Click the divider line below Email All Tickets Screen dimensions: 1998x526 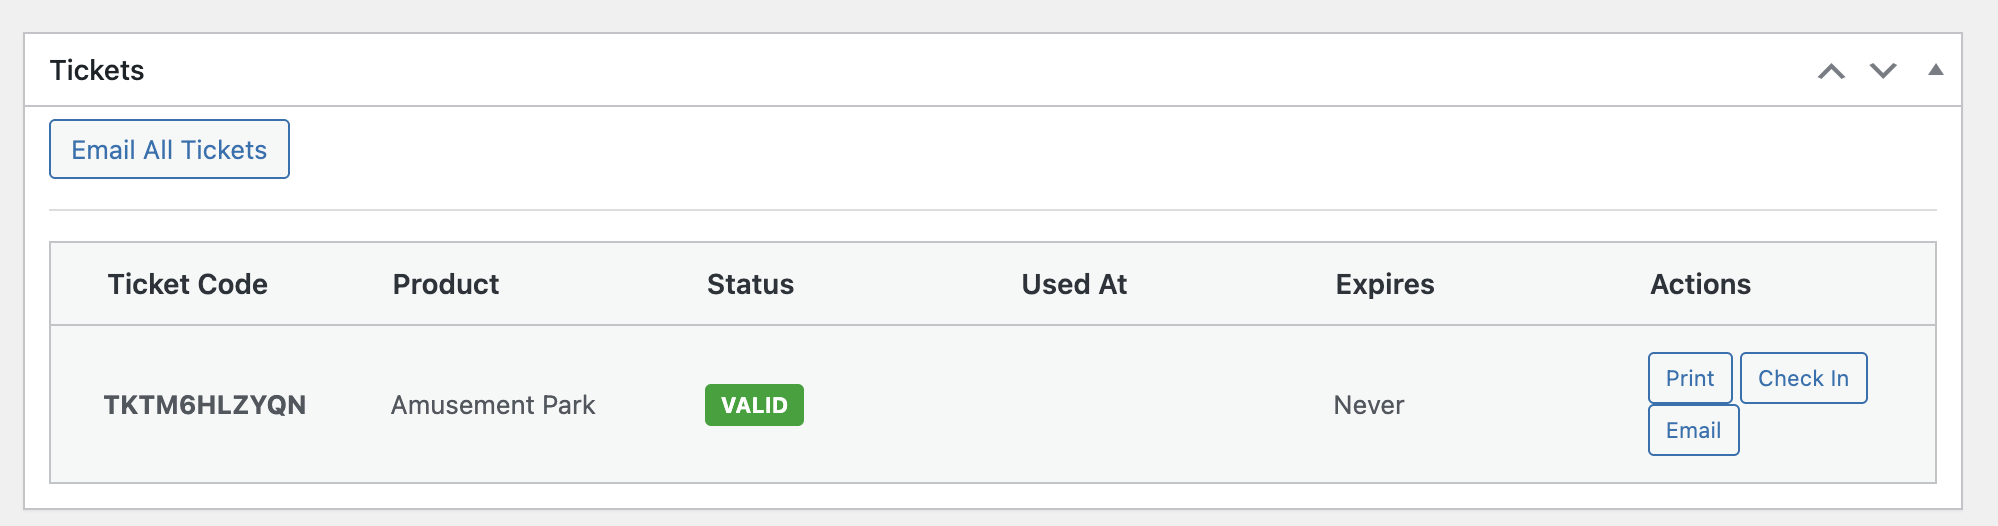pos(992,210)
